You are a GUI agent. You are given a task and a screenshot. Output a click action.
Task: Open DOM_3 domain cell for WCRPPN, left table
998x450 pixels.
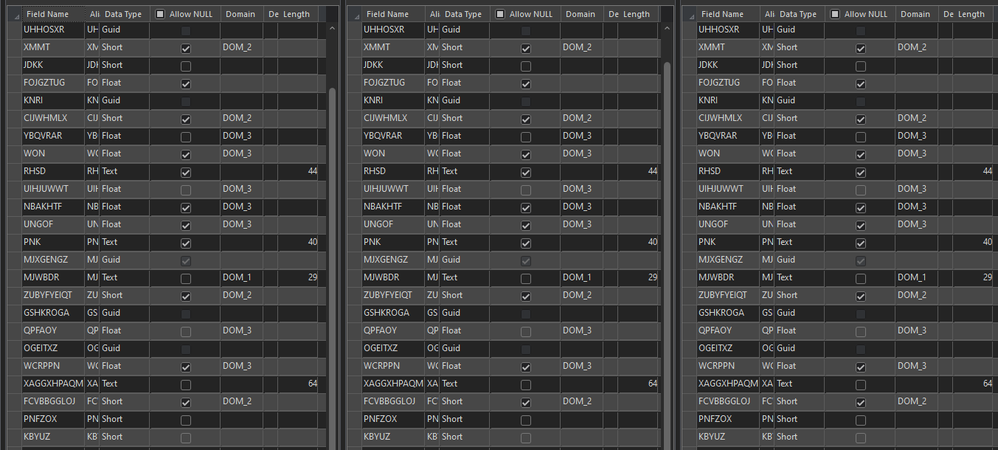[x=242, y=366]
